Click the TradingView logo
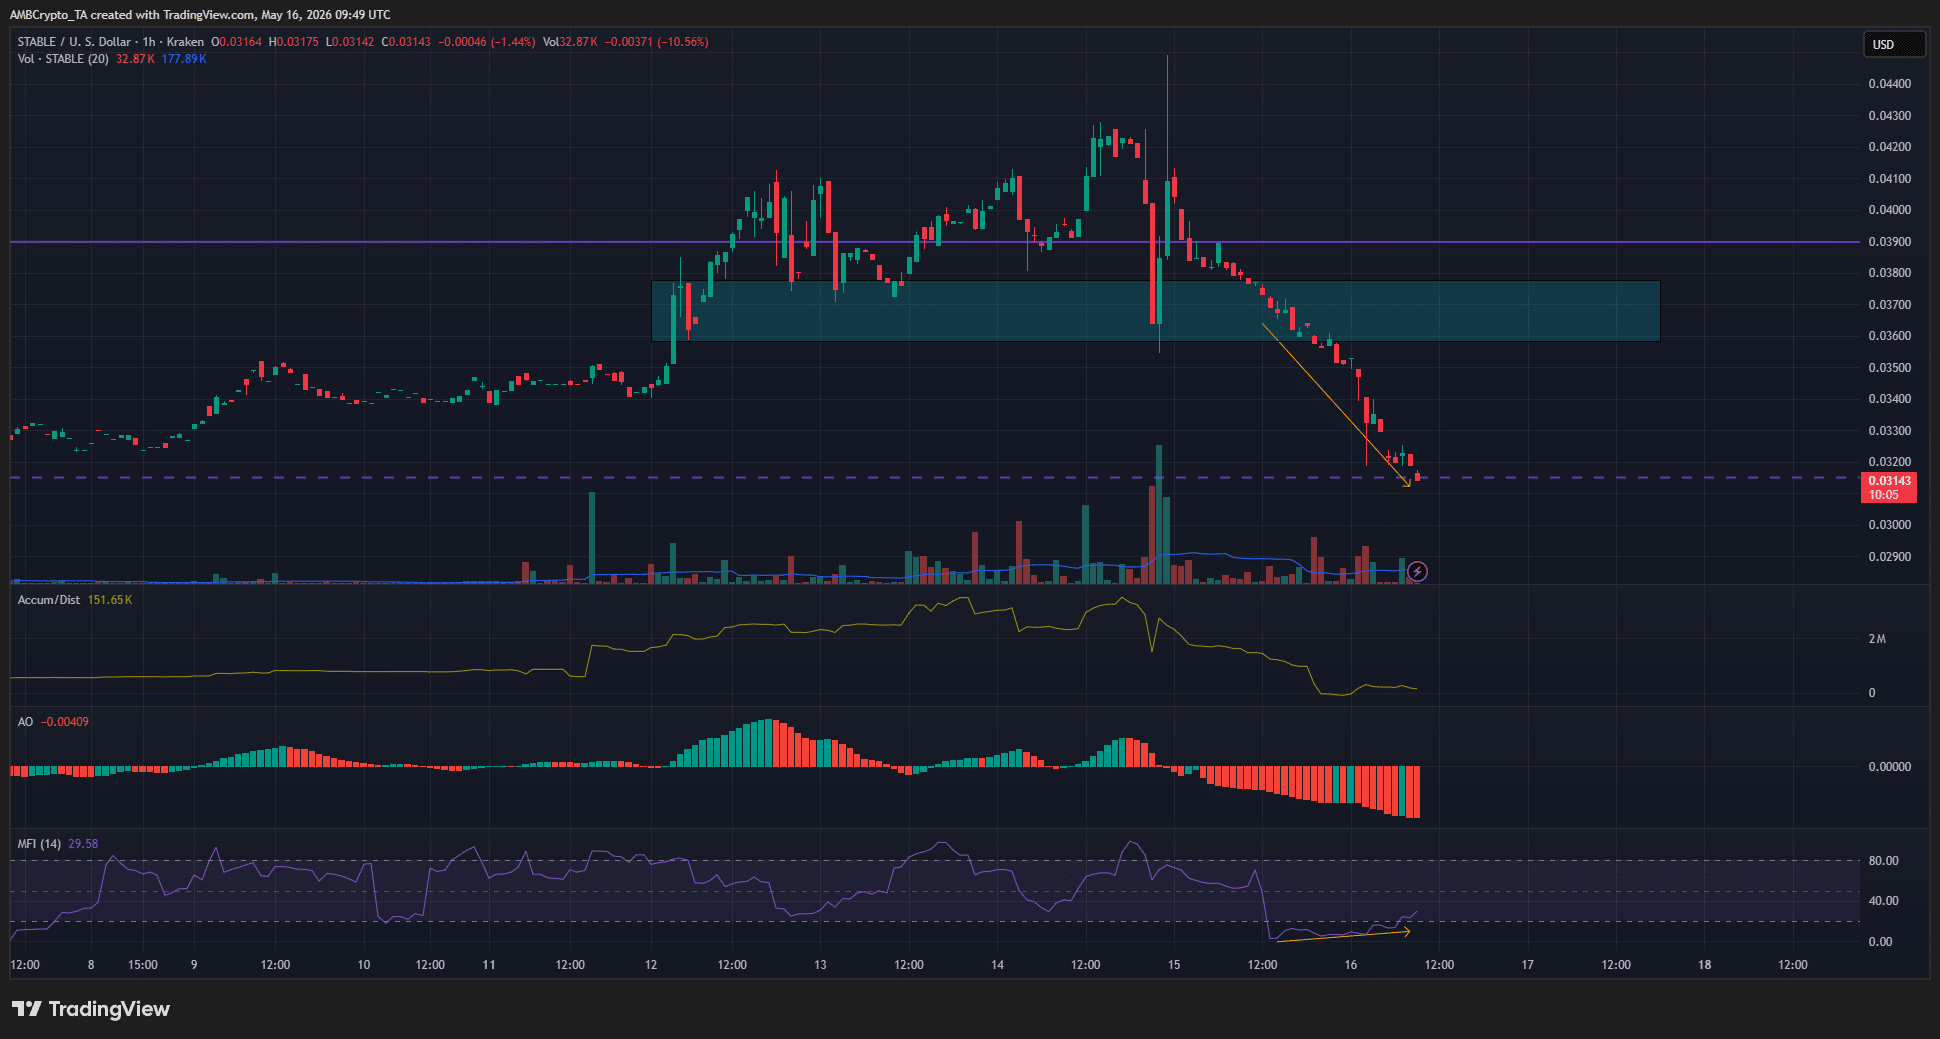The width and height of the screenshot is (1940, 1039). pyautogui.click(x=91, y=1009)
